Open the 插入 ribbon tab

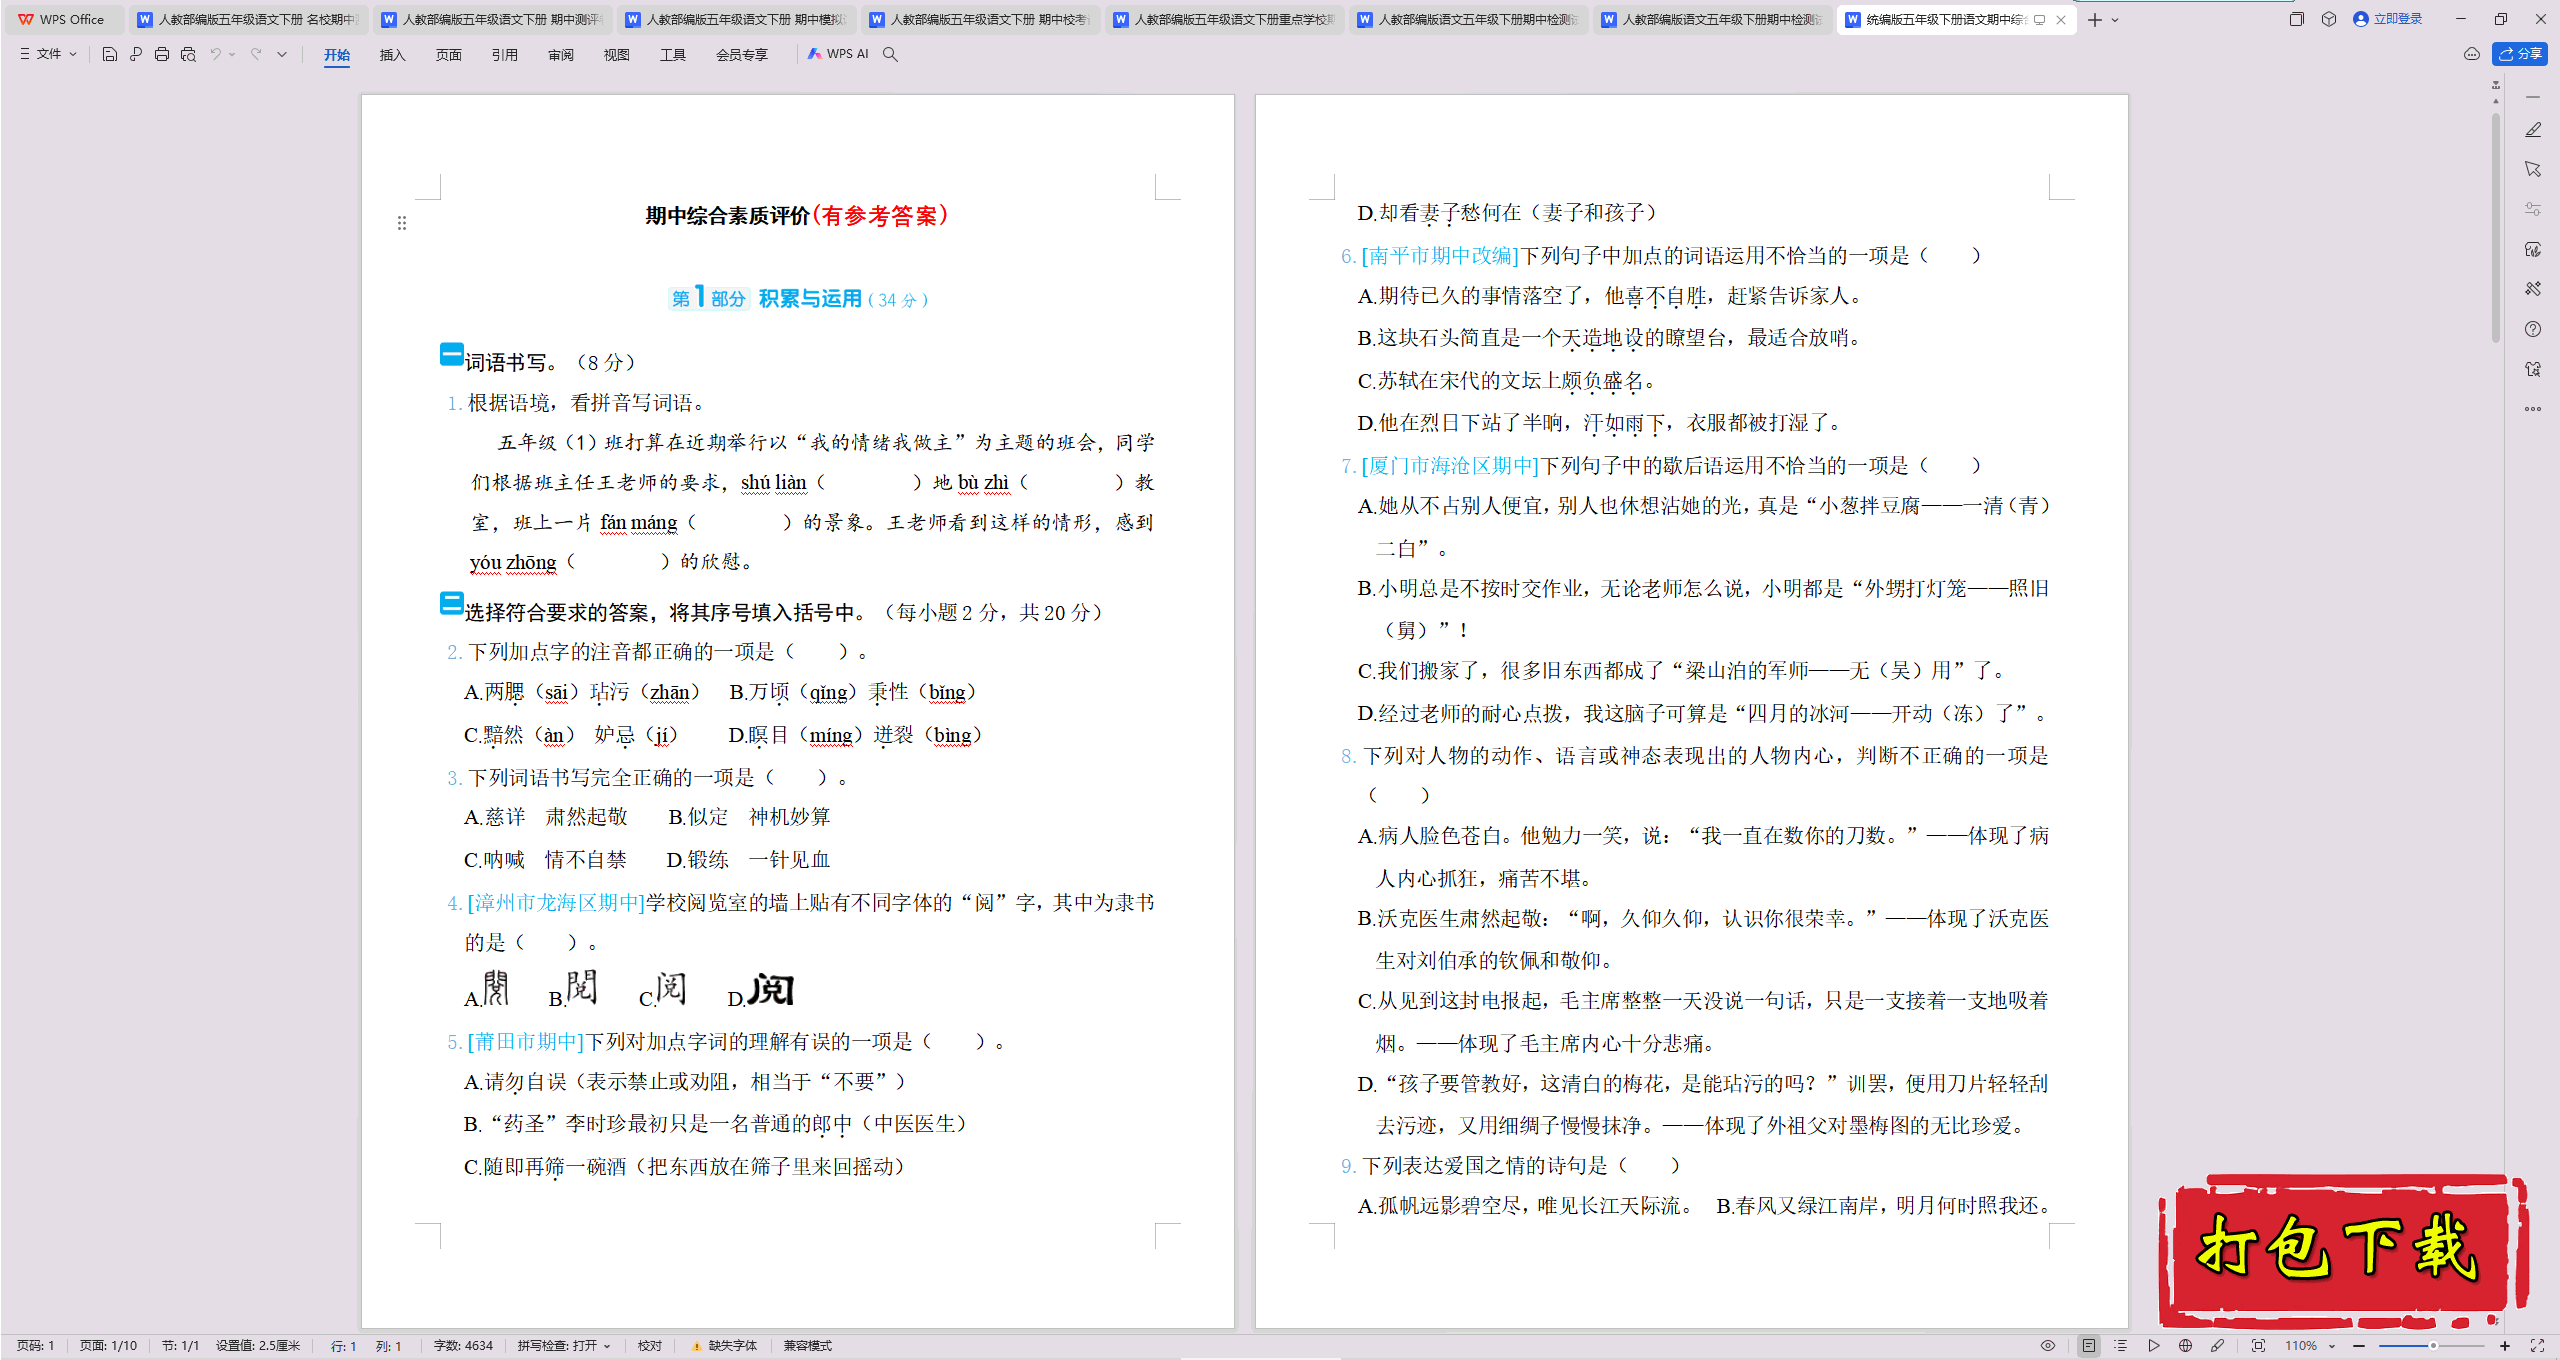393,55
